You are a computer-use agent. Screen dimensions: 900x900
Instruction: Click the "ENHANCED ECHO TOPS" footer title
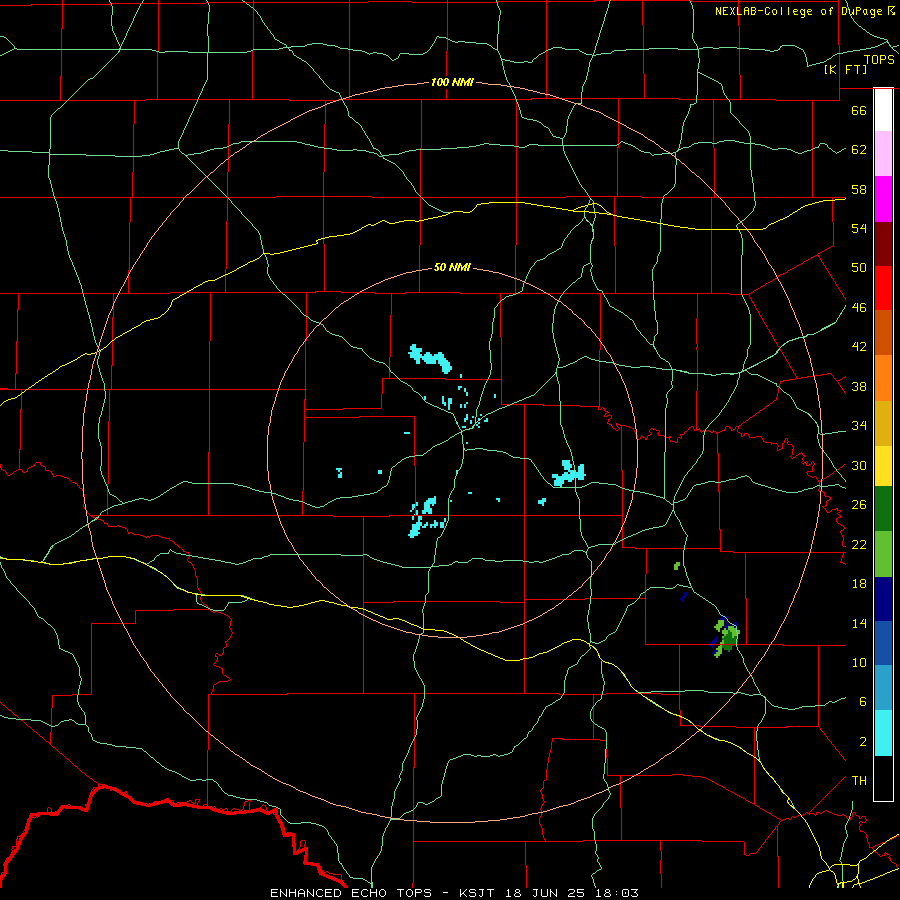coord(351,893)
